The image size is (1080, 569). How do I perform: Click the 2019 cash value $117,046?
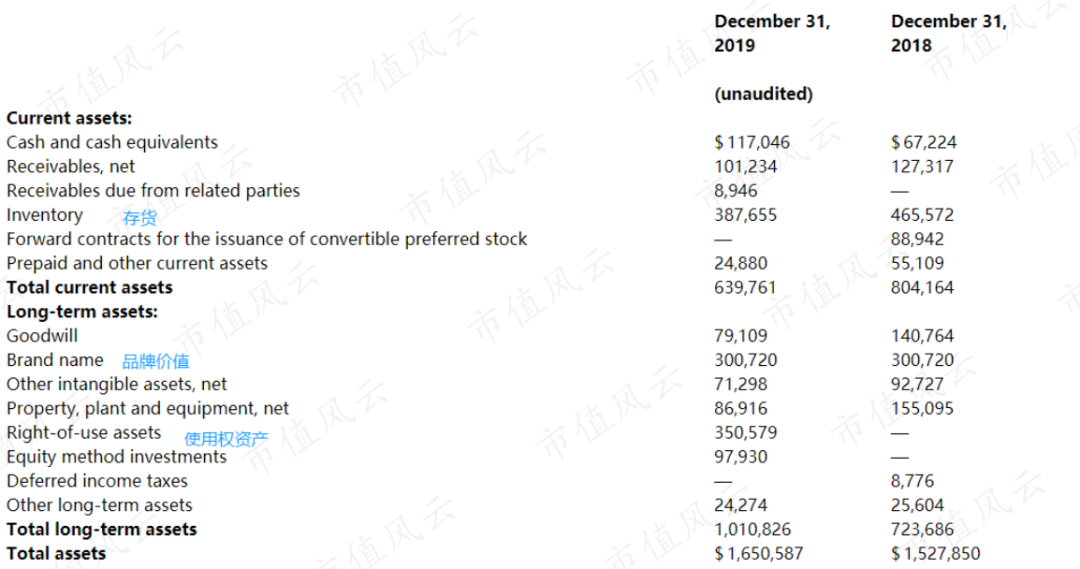(x=752, y=143)
